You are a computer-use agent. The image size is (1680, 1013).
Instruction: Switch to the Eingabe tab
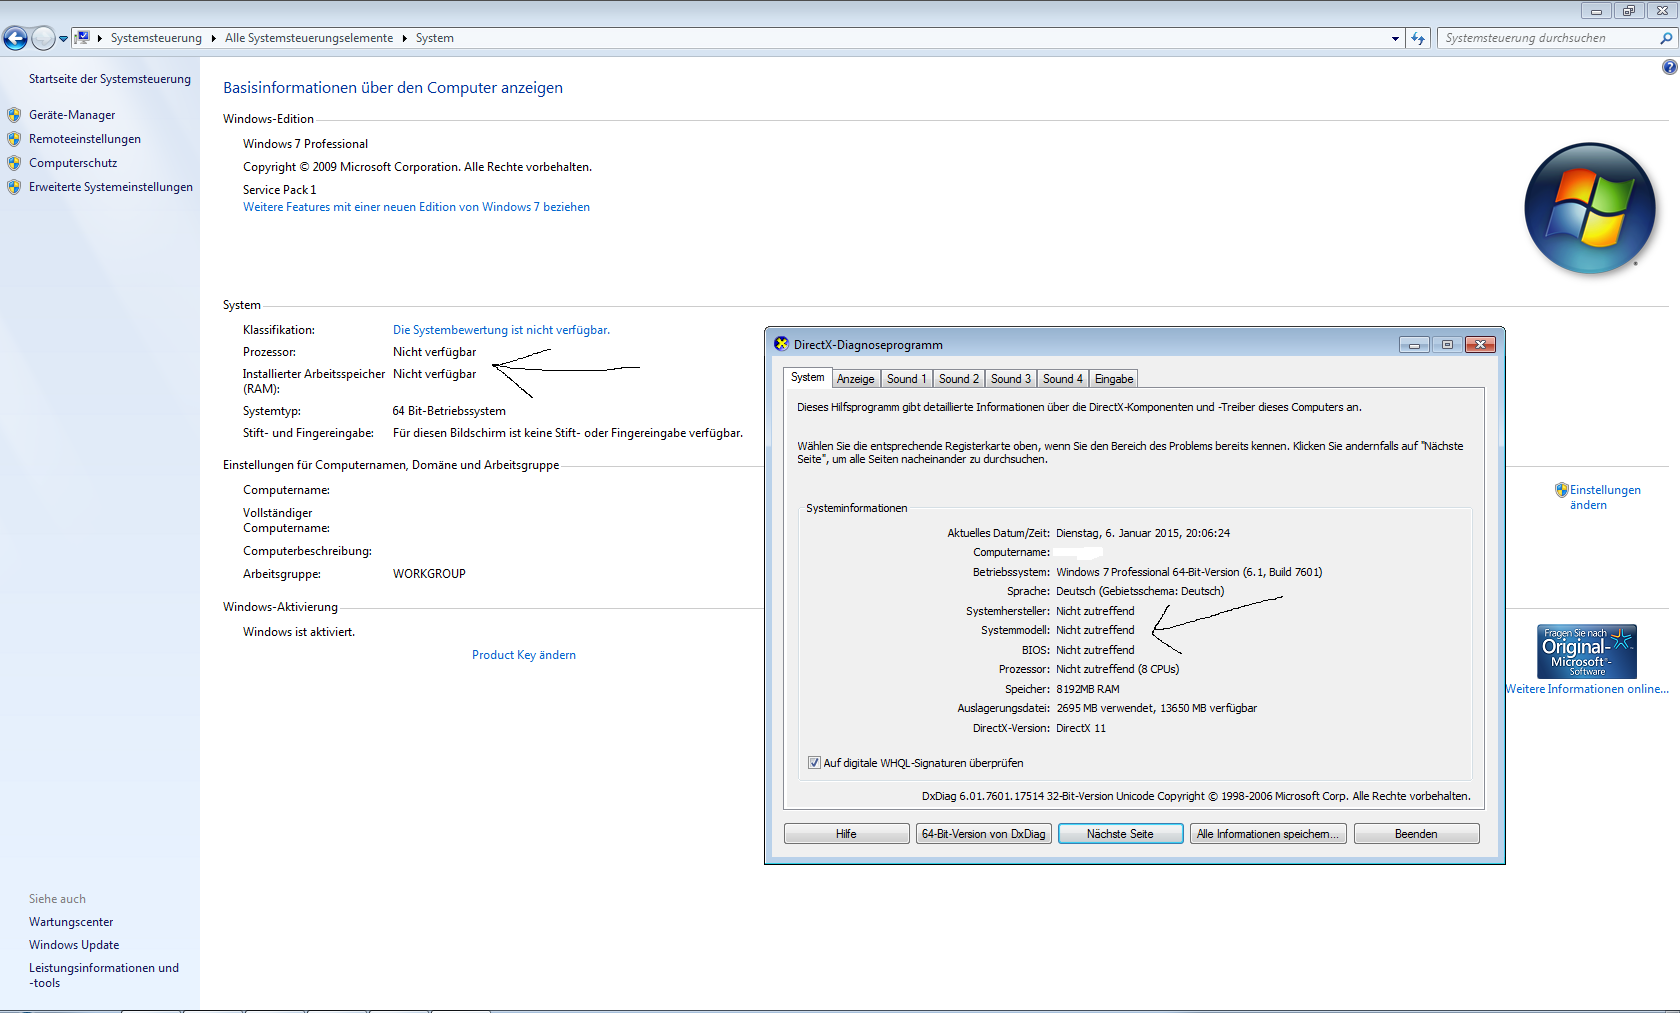click(1114, 379)
